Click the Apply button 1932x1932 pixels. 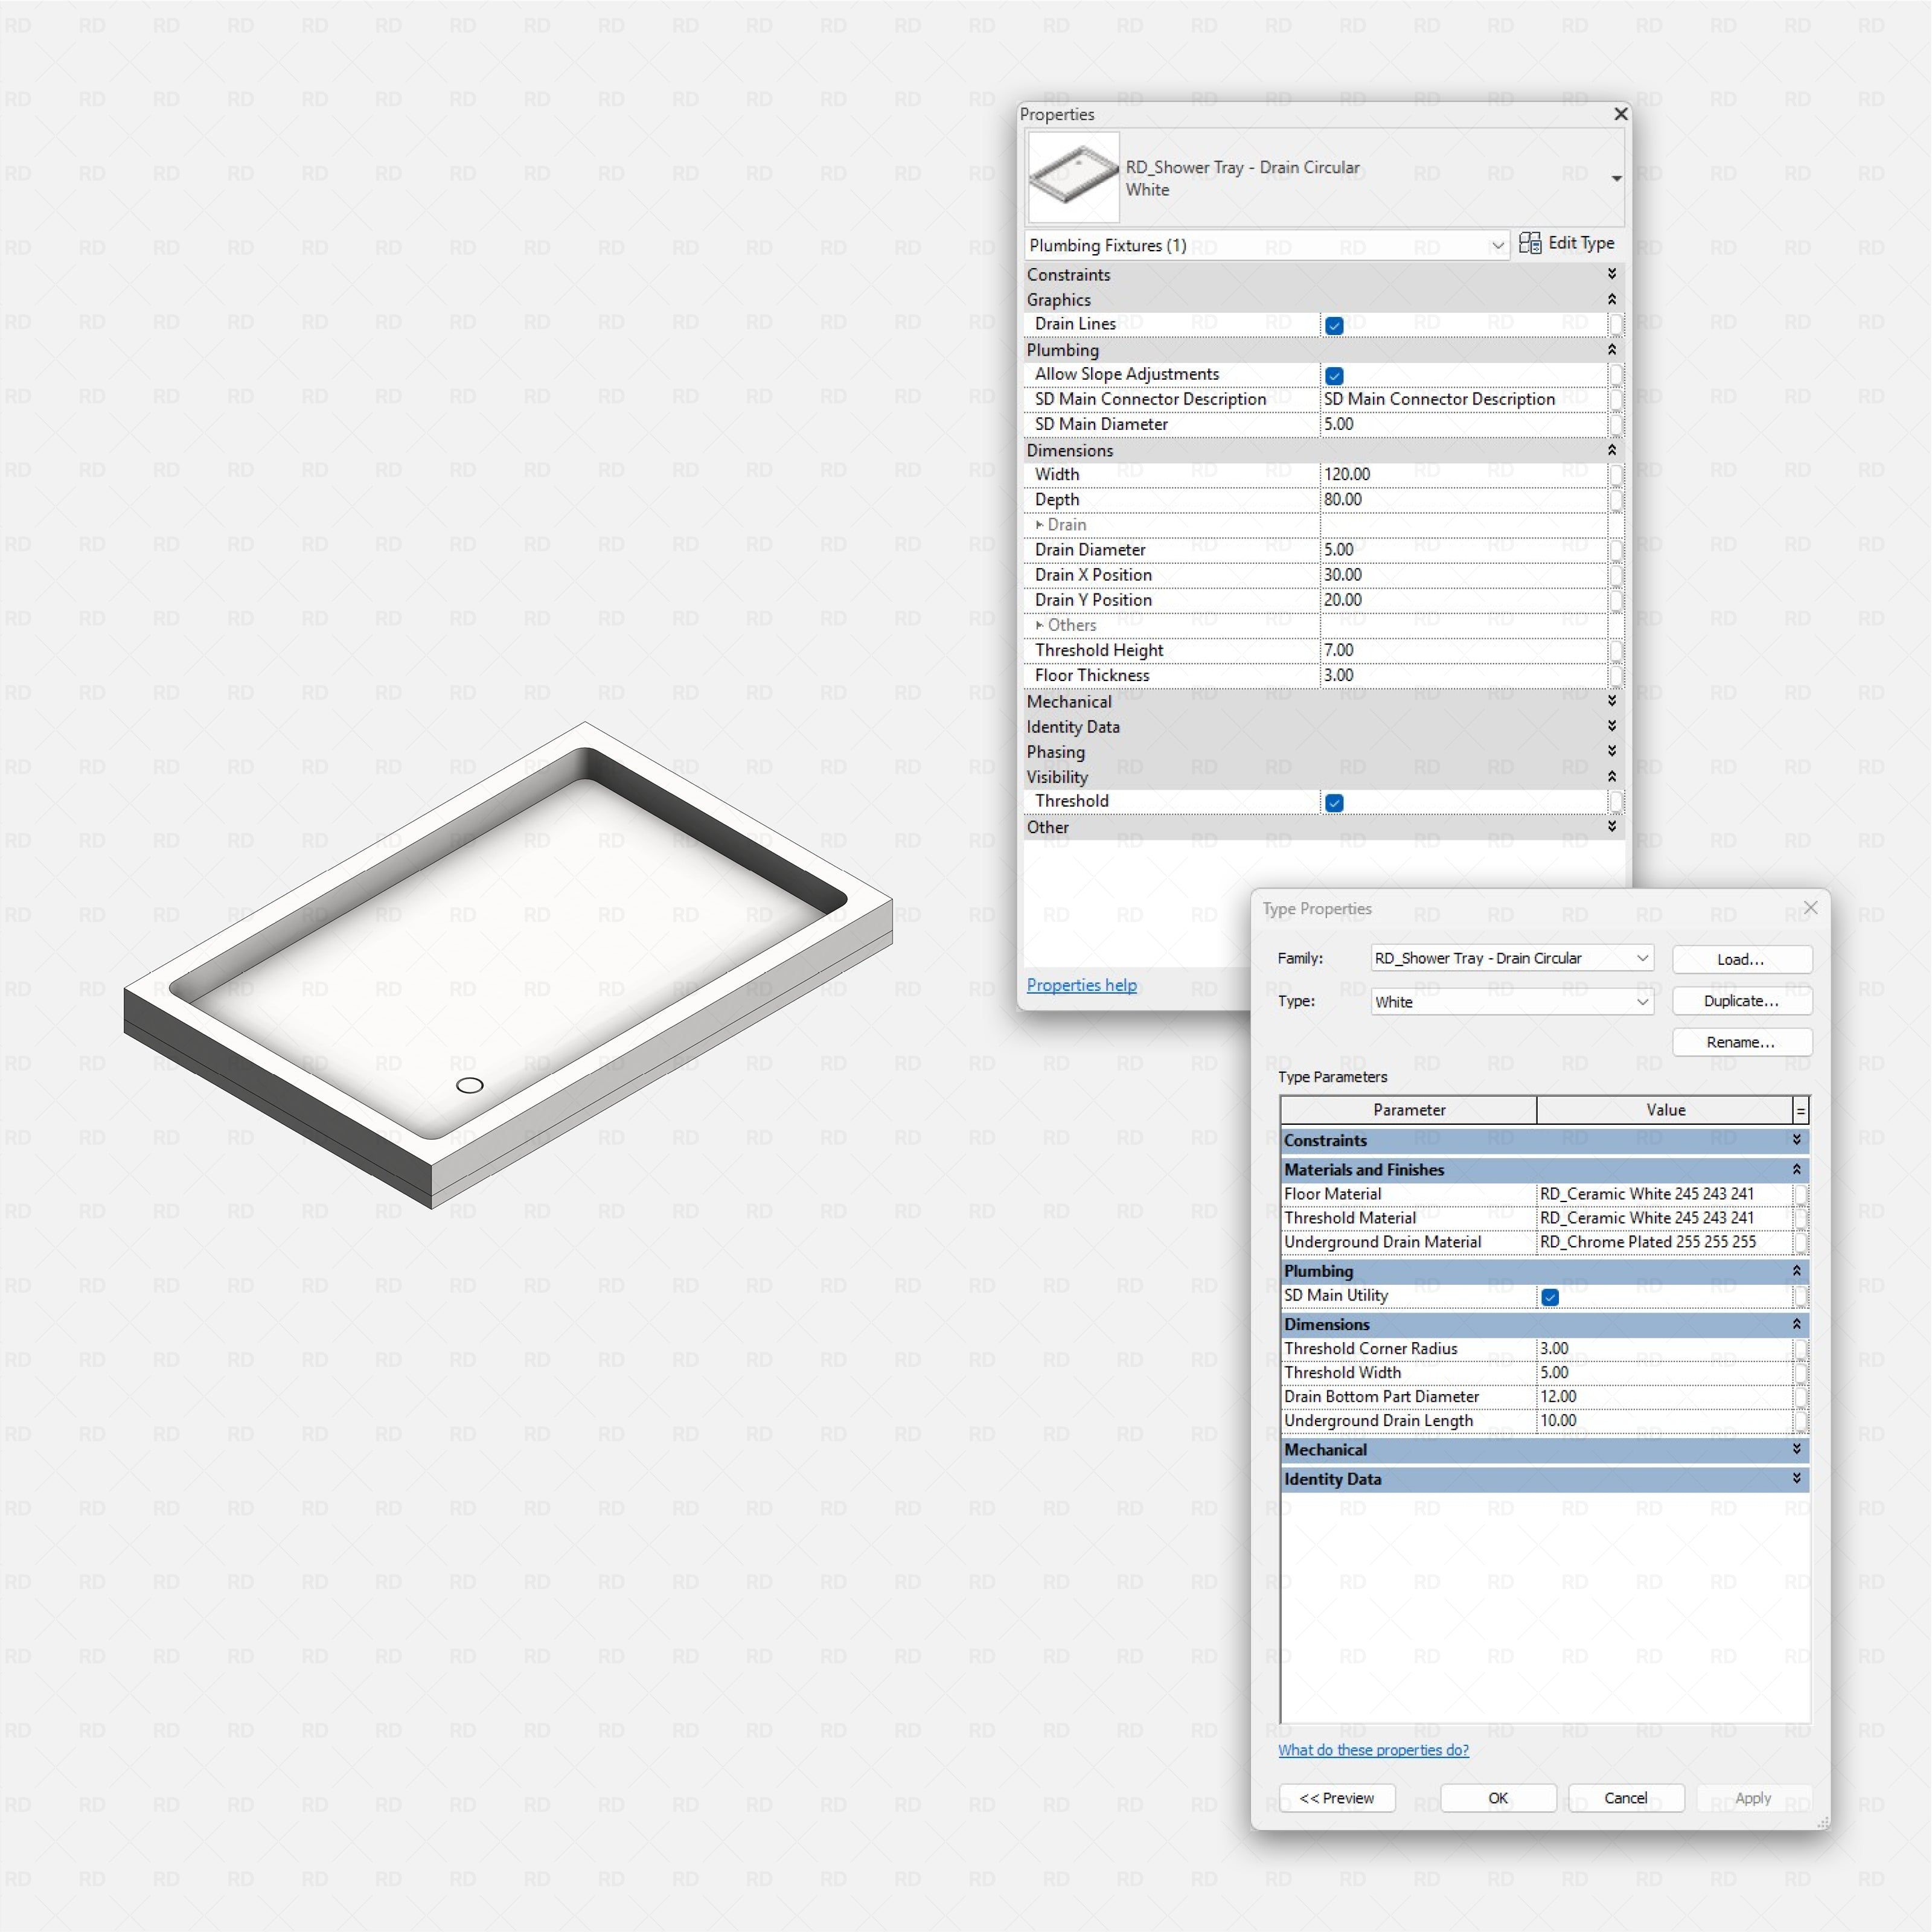(1754, 1798)
